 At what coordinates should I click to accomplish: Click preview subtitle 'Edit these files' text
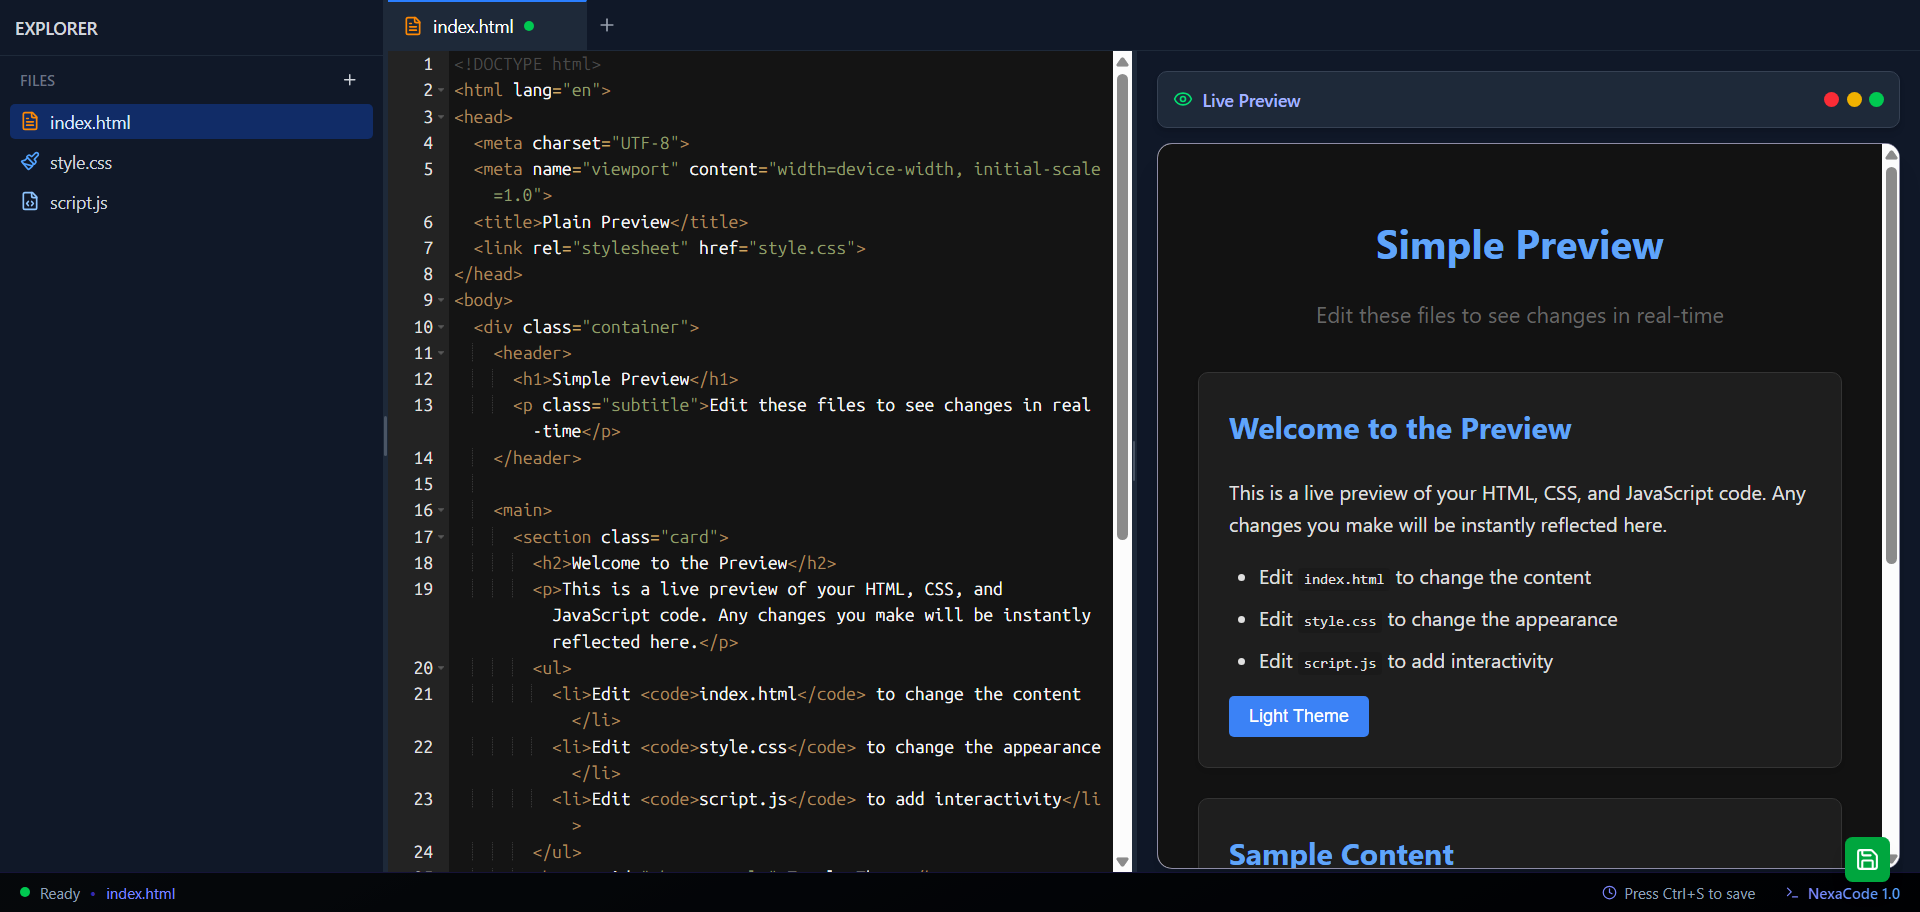click(x=1519, y=316)
